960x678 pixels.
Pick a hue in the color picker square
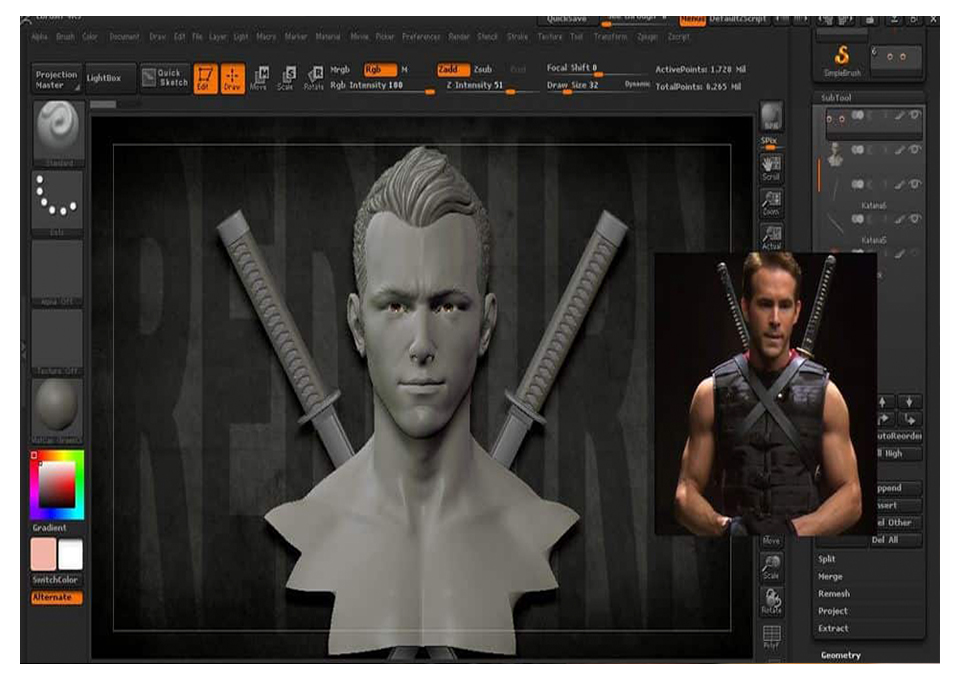tap(57, 485)
